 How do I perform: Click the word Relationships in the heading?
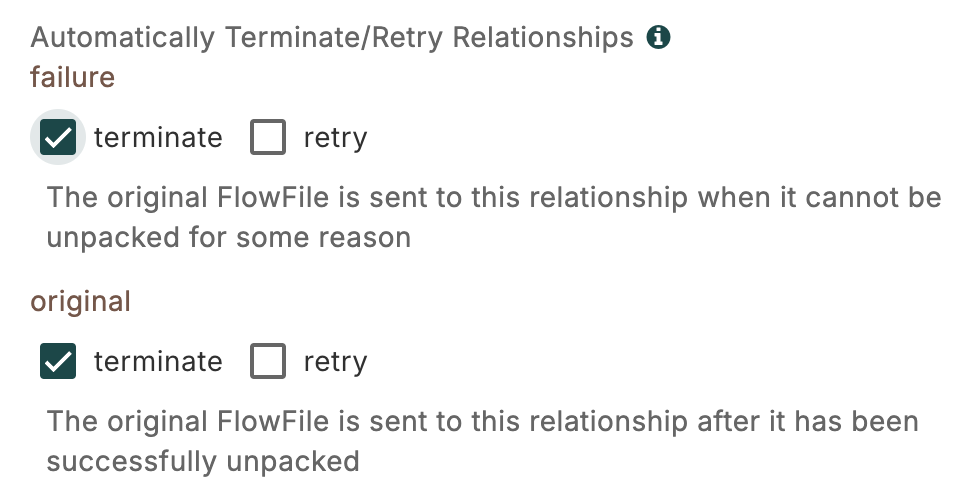click(543, 38)
